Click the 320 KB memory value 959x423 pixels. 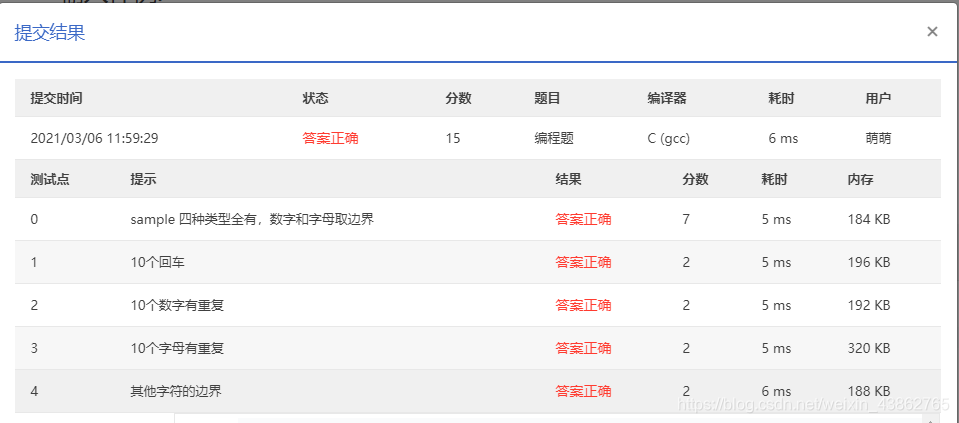868,348
